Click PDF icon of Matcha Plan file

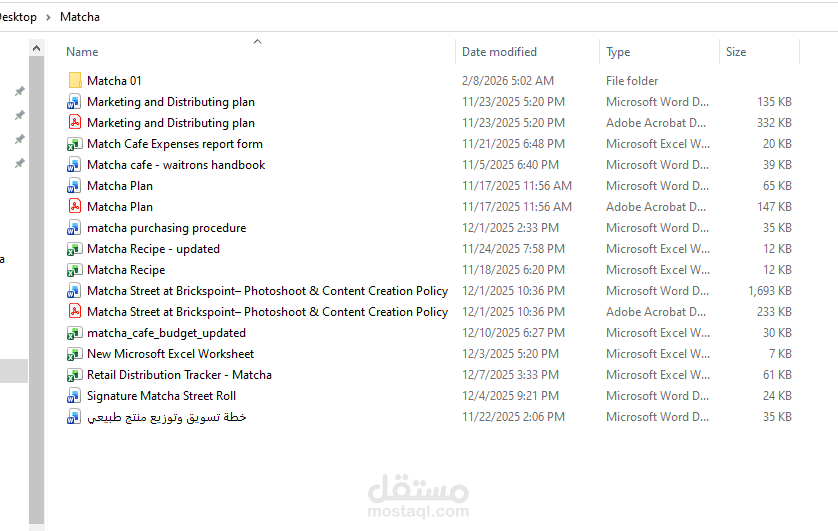pyautogui.click(x=74, y=206)
